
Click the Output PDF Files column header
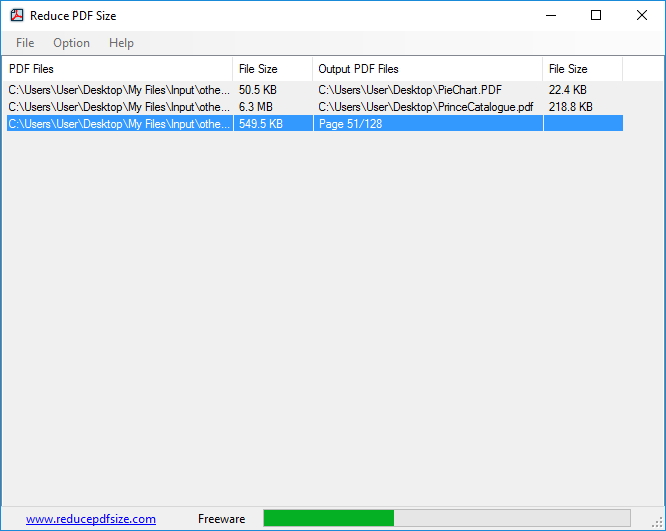click(x=428, y=69)
